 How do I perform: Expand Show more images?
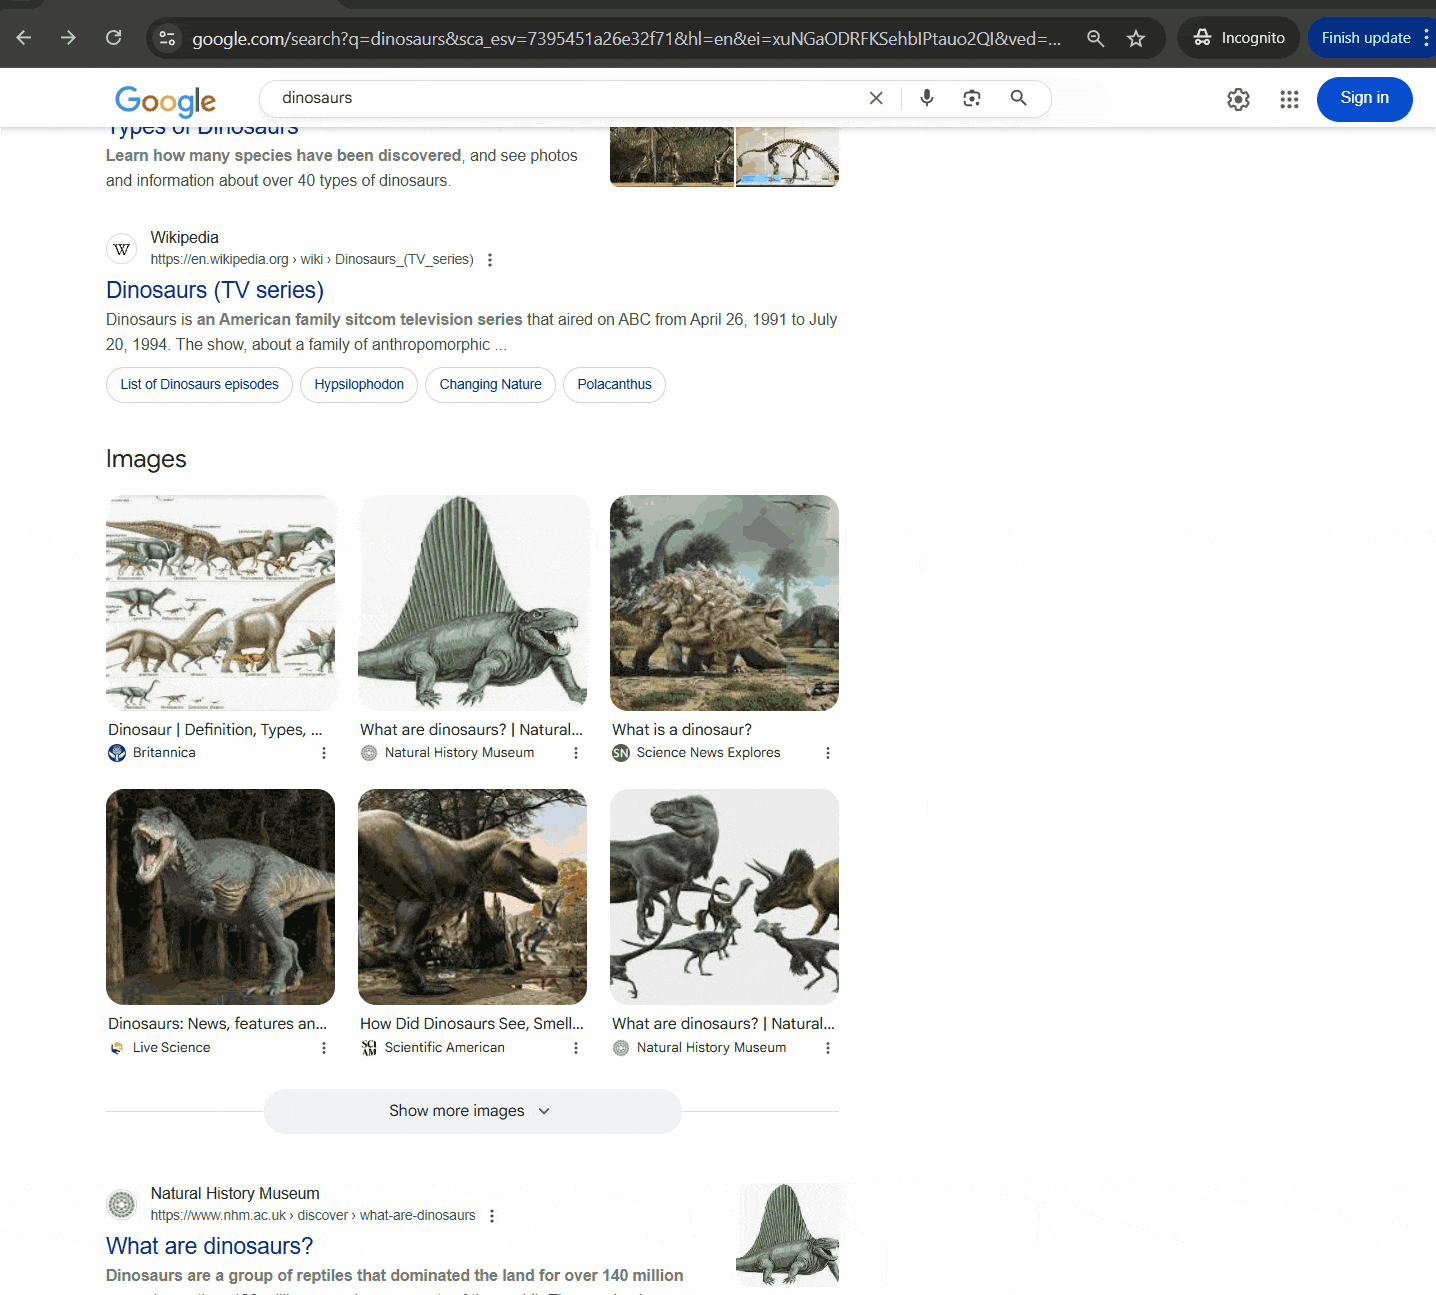click(x=472, y=1111)
